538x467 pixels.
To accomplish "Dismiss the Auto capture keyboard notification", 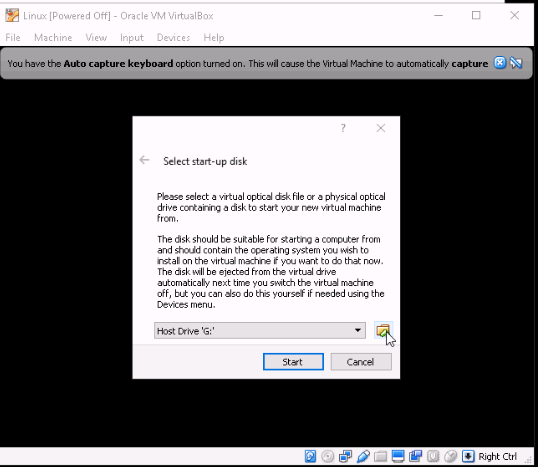I will pyautogui.click(x=500, y=63).
